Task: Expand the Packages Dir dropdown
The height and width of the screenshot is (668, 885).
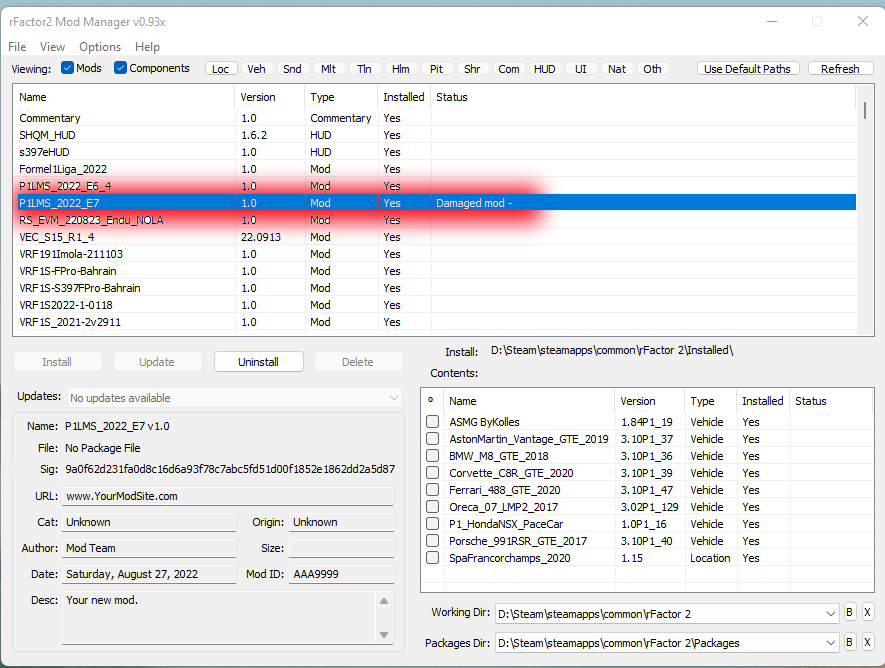Action: coord(831,642)
